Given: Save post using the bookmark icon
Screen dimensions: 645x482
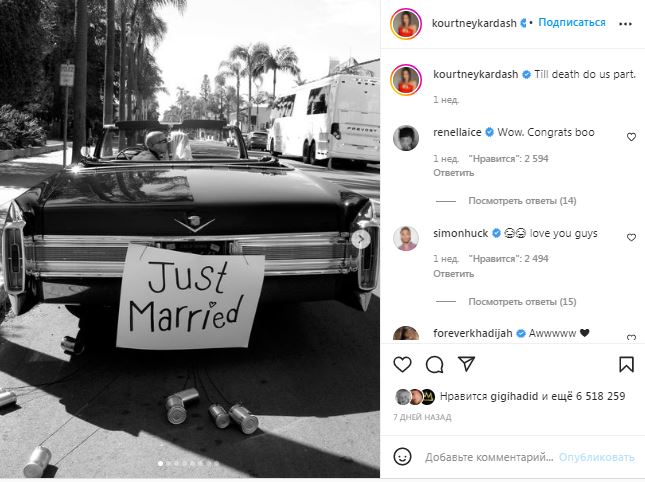Looking at the screenshot, I should pos(626,364).
